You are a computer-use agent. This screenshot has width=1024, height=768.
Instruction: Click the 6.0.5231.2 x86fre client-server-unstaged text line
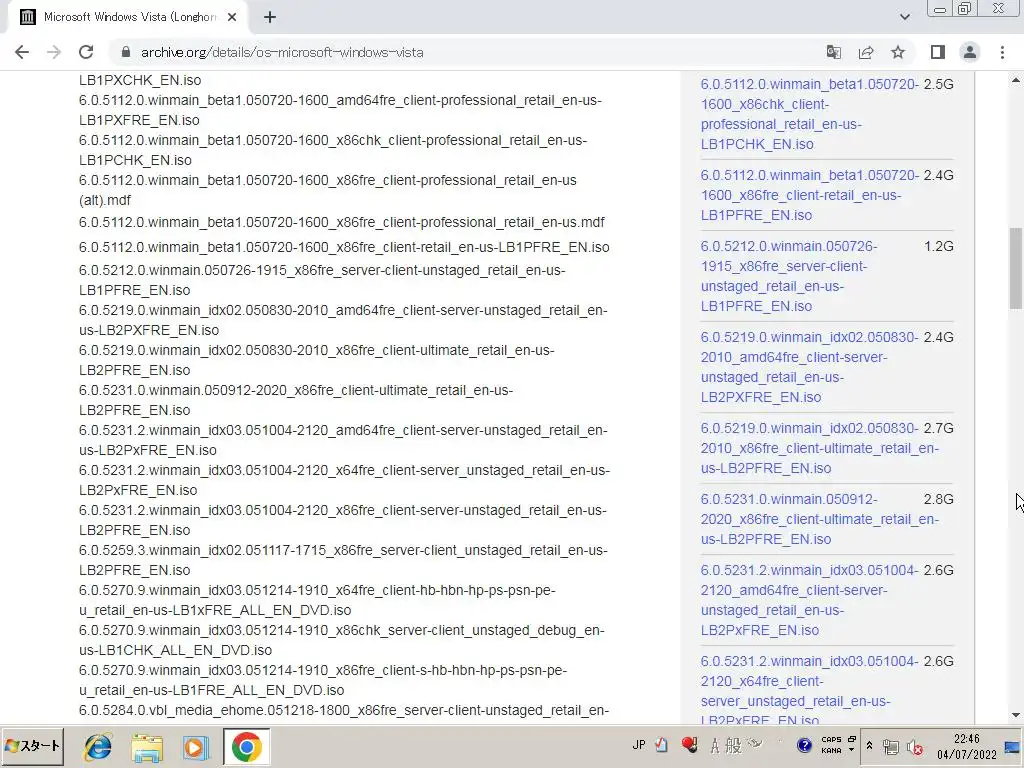pyautogui.click(x=343, y=520)
